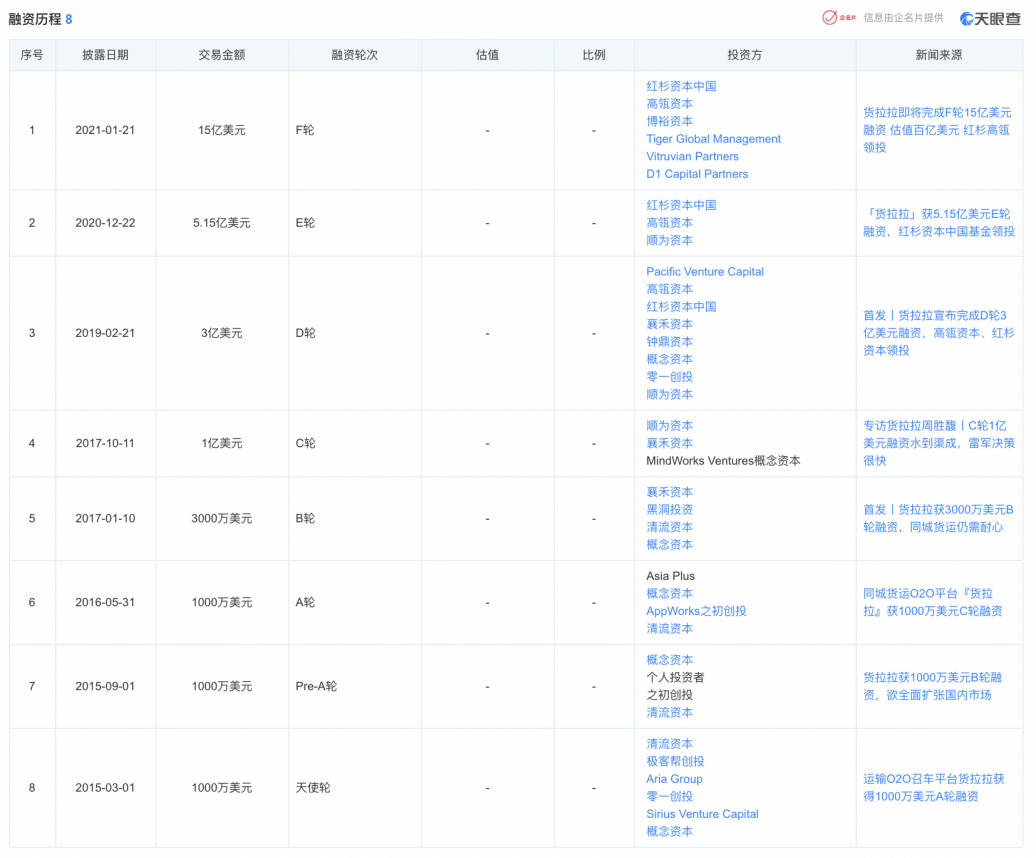The image size is (1036, 858).
Task: Select the date cell 2021-01-21
Action: pyautogui.click(x=105, y=130)
